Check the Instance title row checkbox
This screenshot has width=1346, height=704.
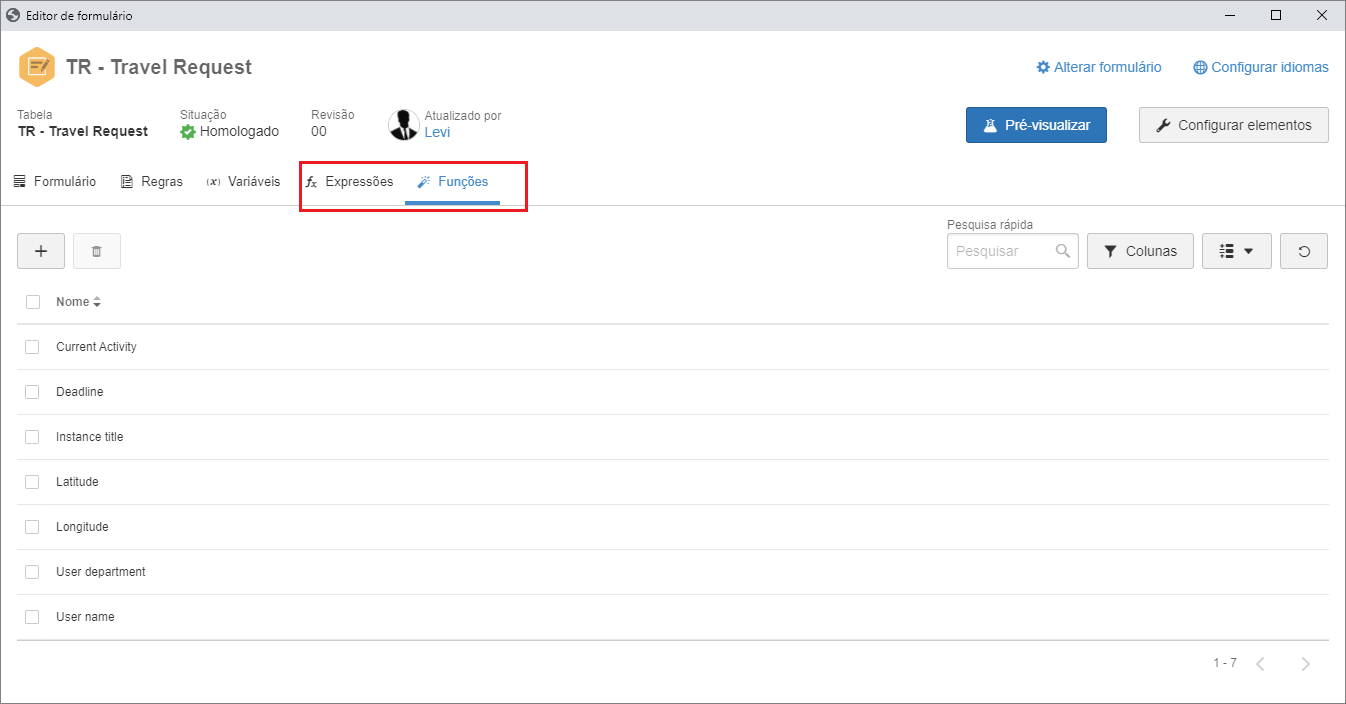[33, 437]
